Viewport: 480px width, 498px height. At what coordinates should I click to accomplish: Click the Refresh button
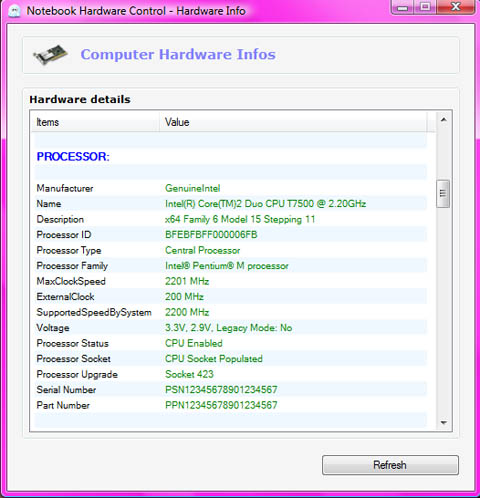[x=390, y=465]
